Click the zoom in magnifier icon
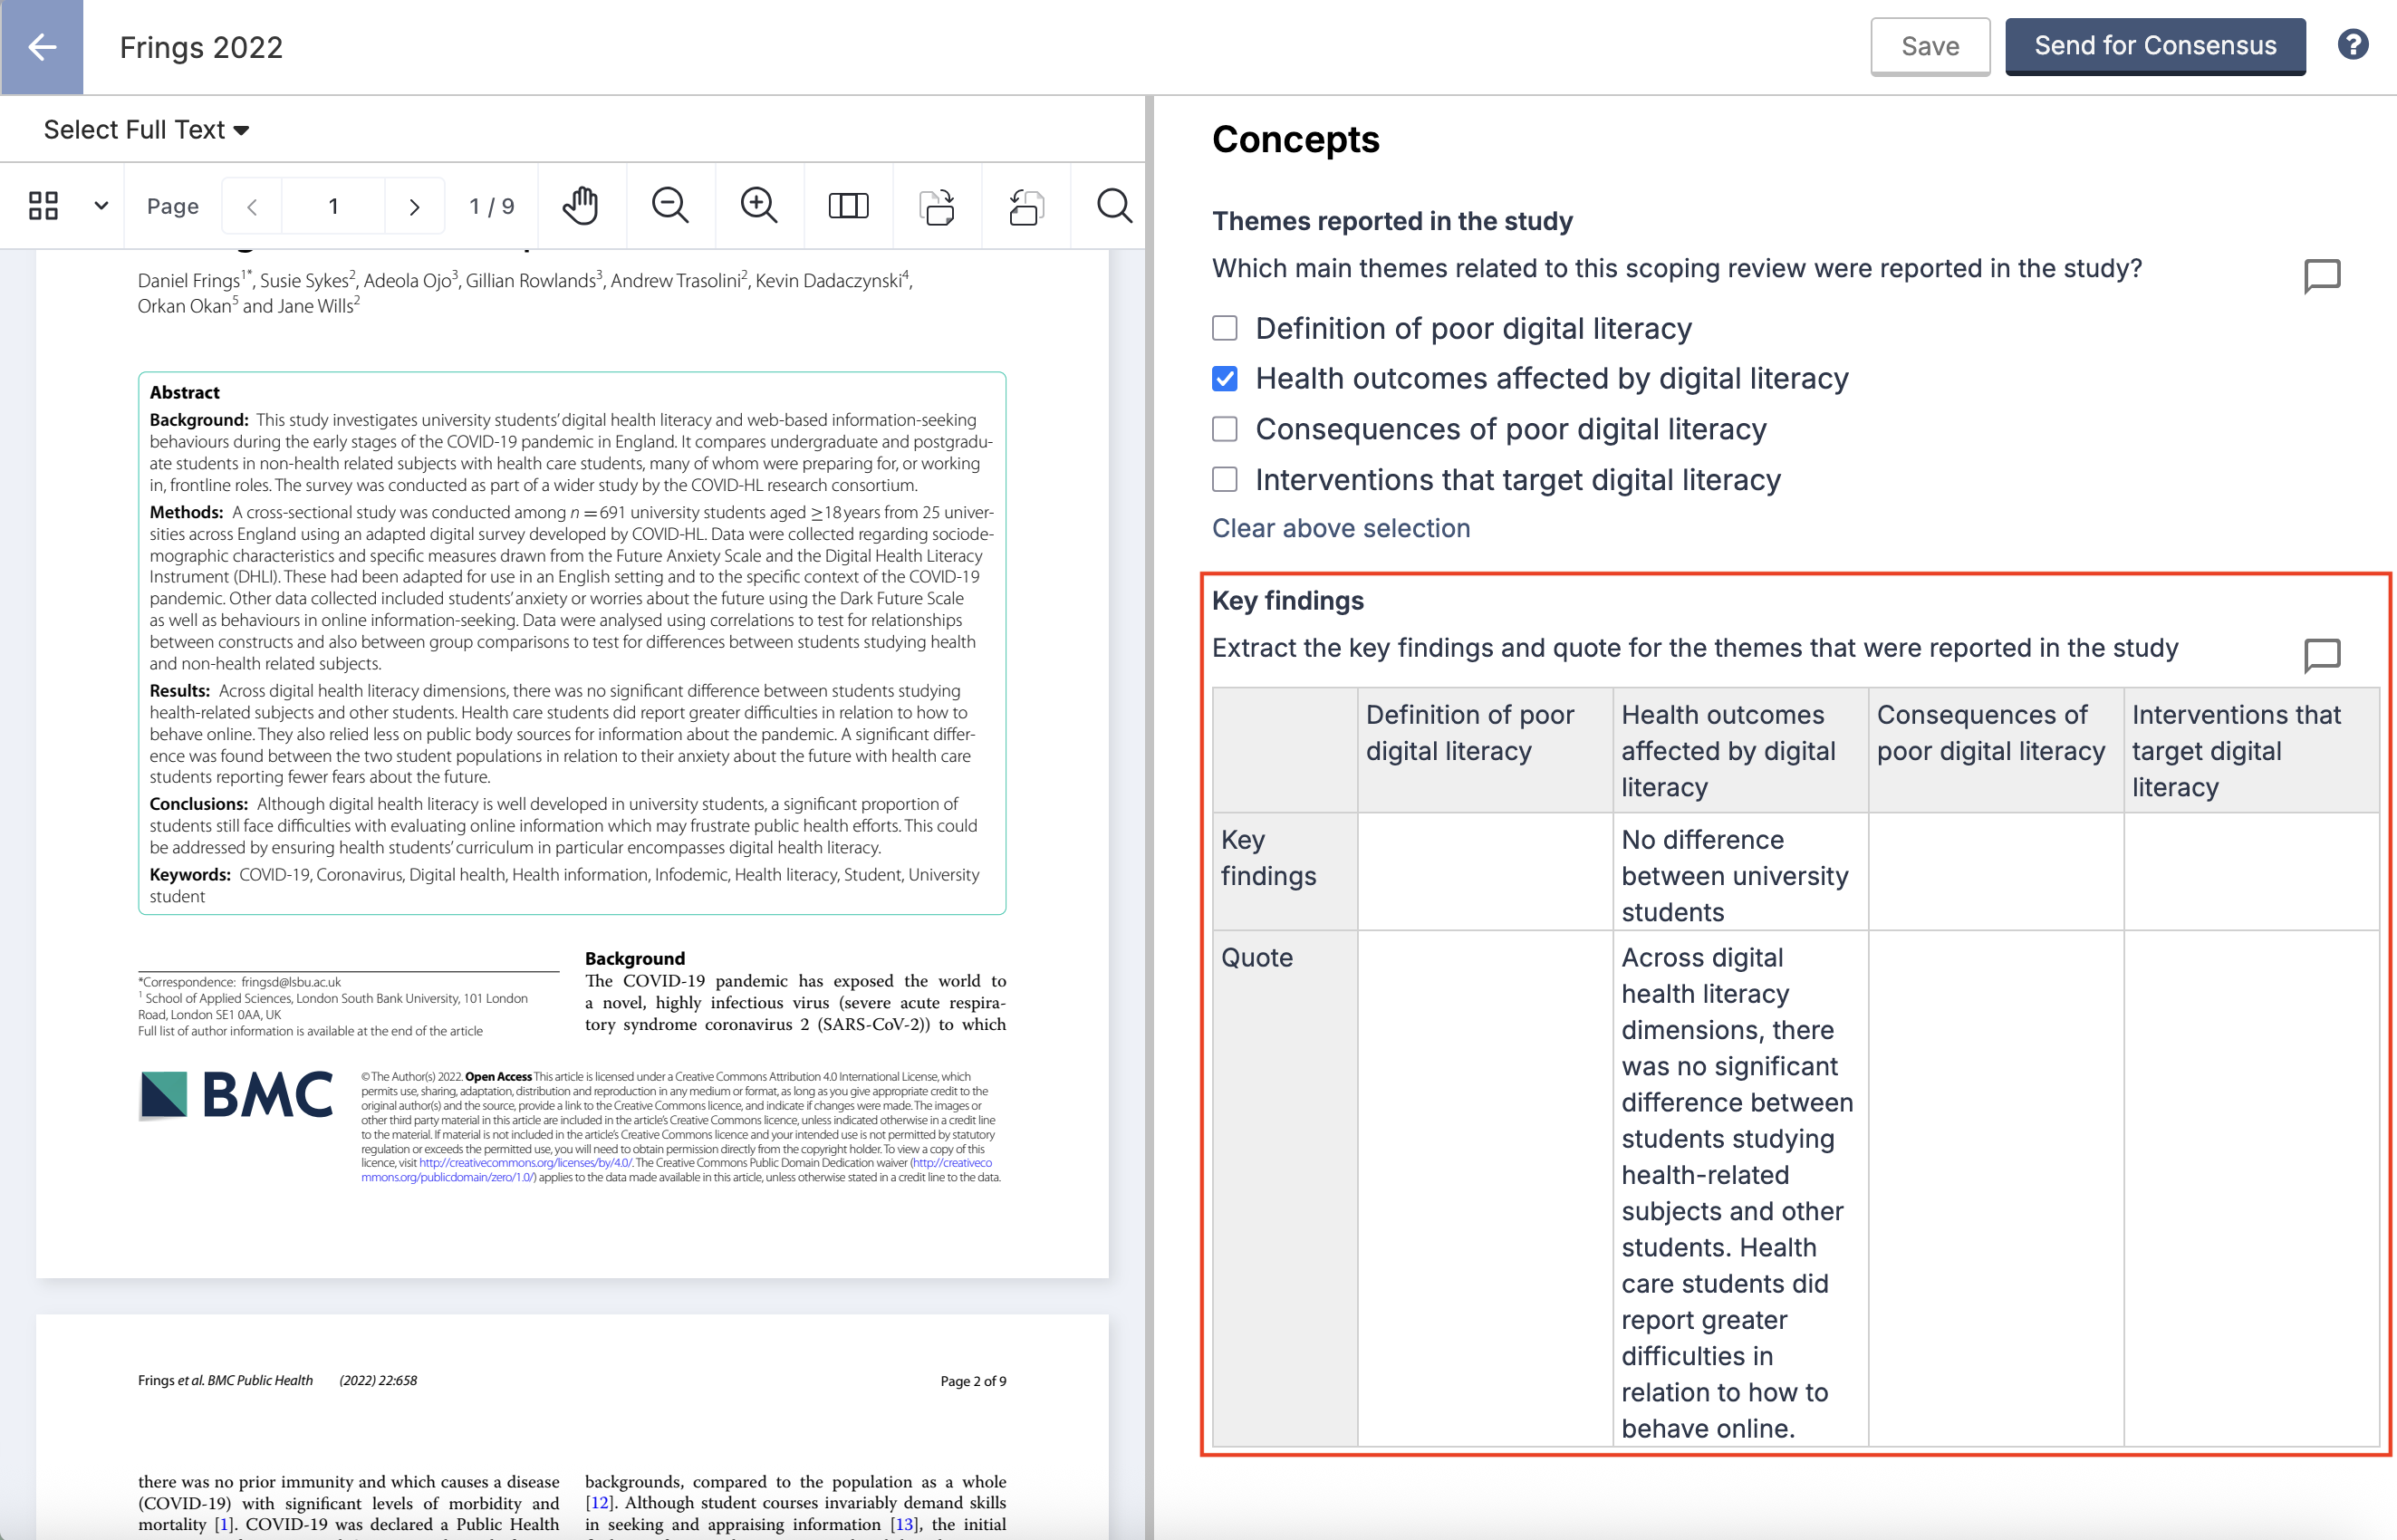Image resolution: width=2397 pixels, height=1540 pixels. click(x=758, y=206)
